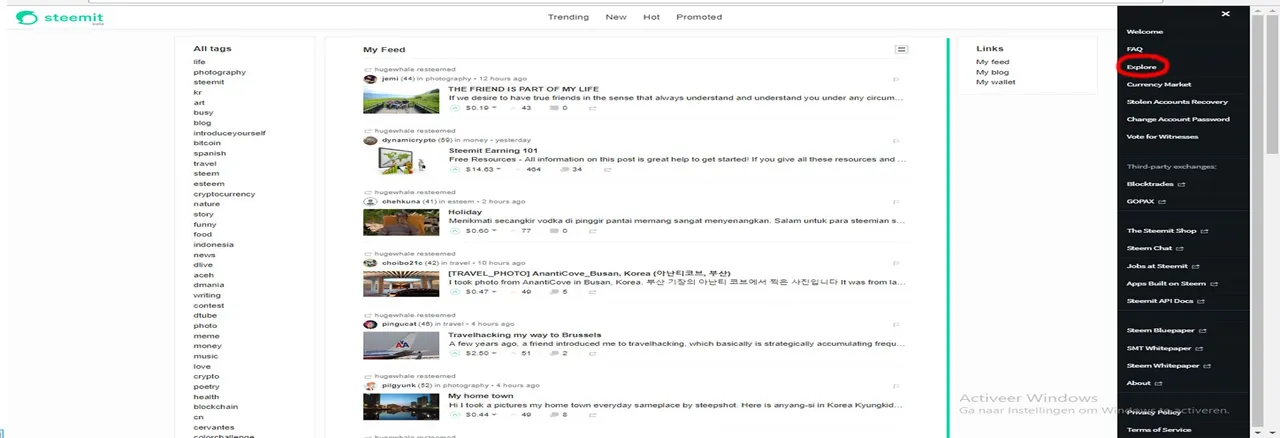Toggle the feed layout view icon
This screenshot has height=438, width=1280.
click(901, 49)
